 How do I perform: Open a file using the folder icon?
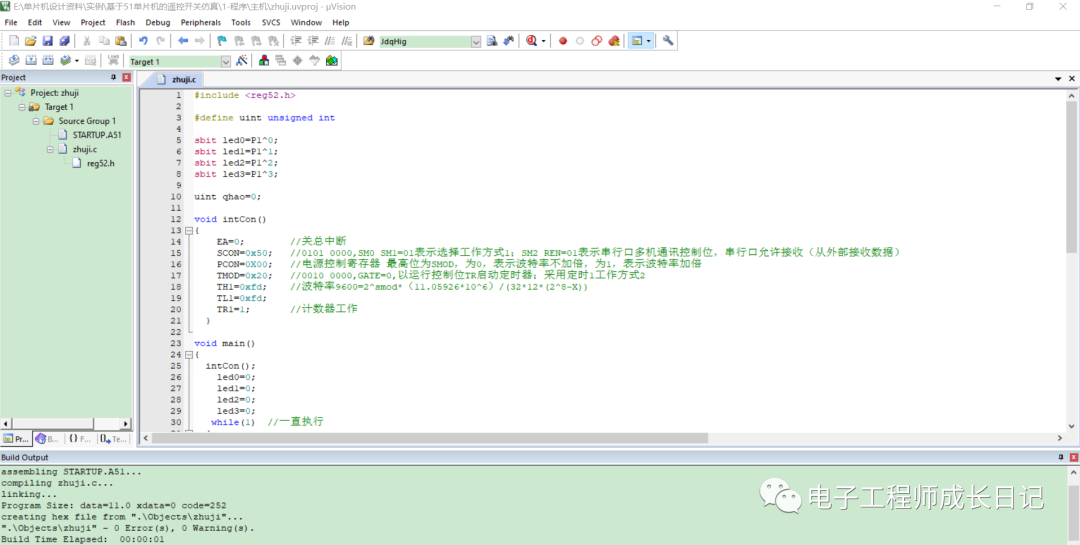click(30, 41)
